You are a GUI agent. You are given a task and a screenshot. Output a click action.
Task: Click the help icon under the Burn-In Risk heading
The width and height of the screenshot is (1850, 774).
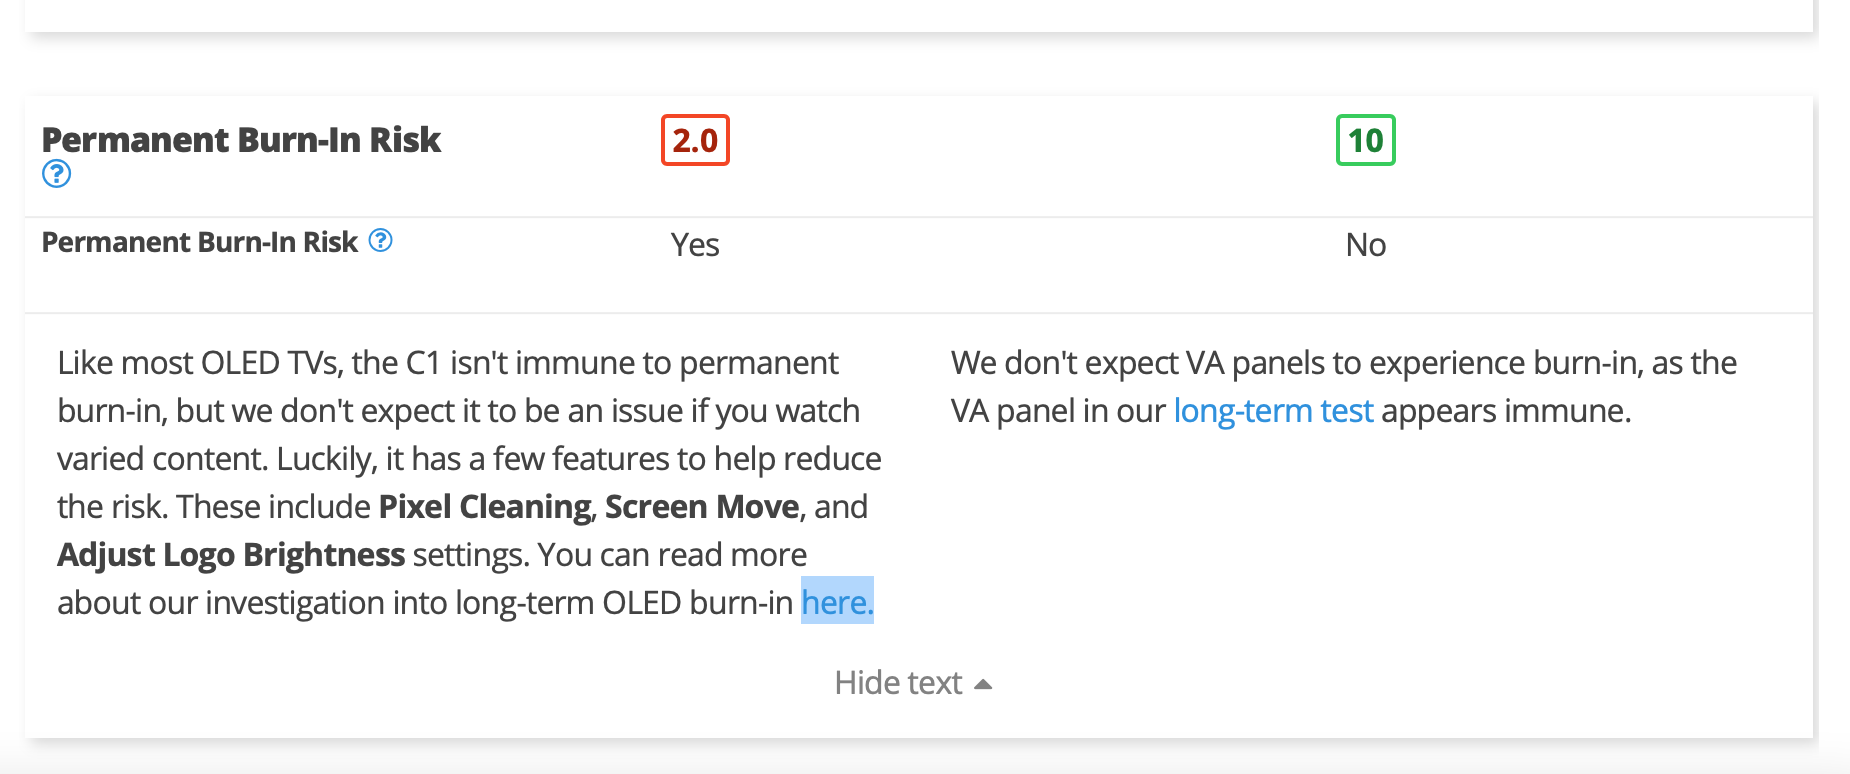pos(56,174)
